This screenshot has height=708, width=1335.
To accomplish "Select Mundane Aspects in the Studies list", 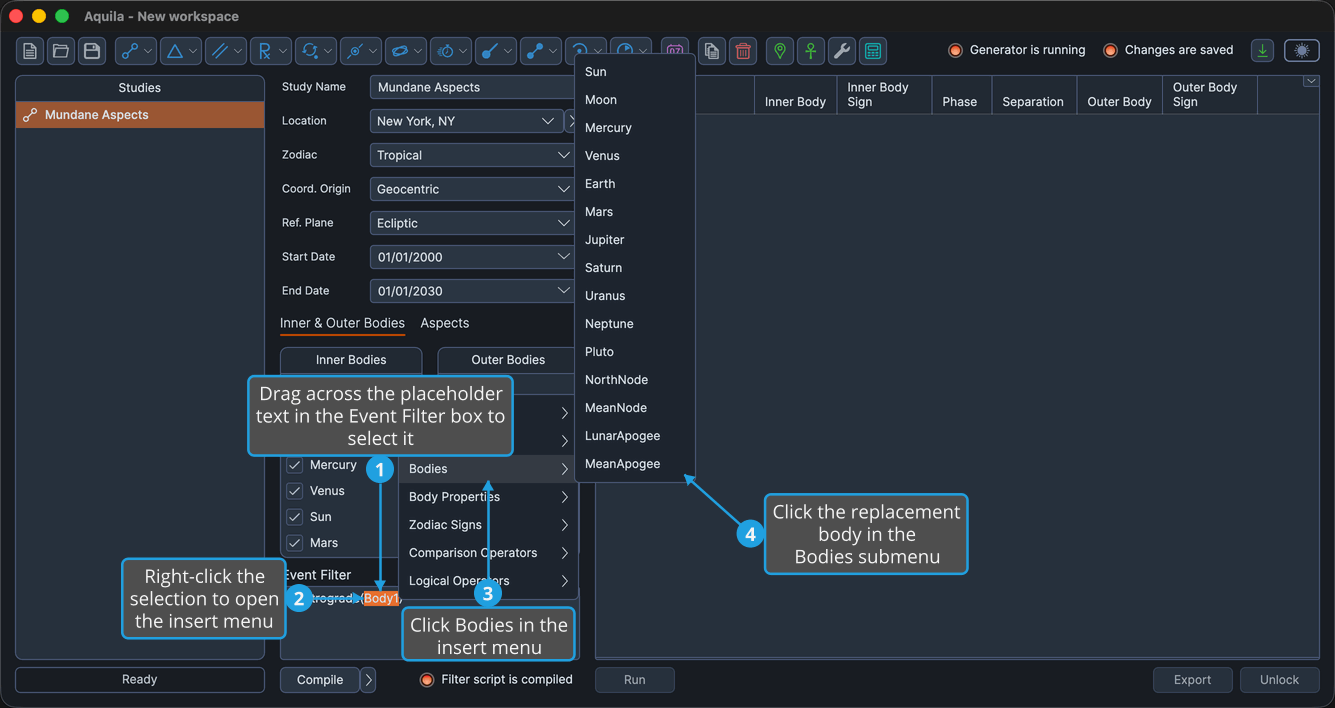I will click(140, 115).
